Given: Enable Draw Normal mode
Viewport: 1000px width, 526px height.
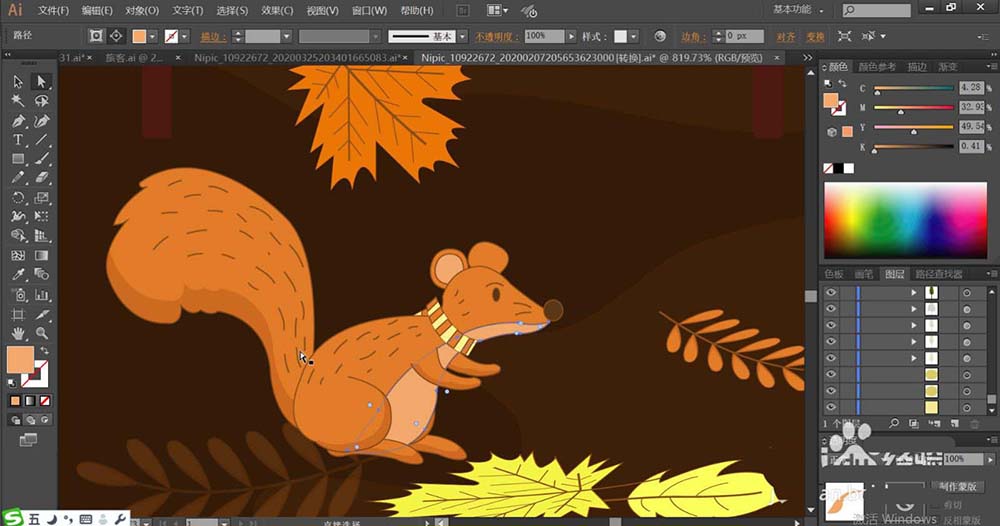Looking at the screenshot, I should 15,420.
